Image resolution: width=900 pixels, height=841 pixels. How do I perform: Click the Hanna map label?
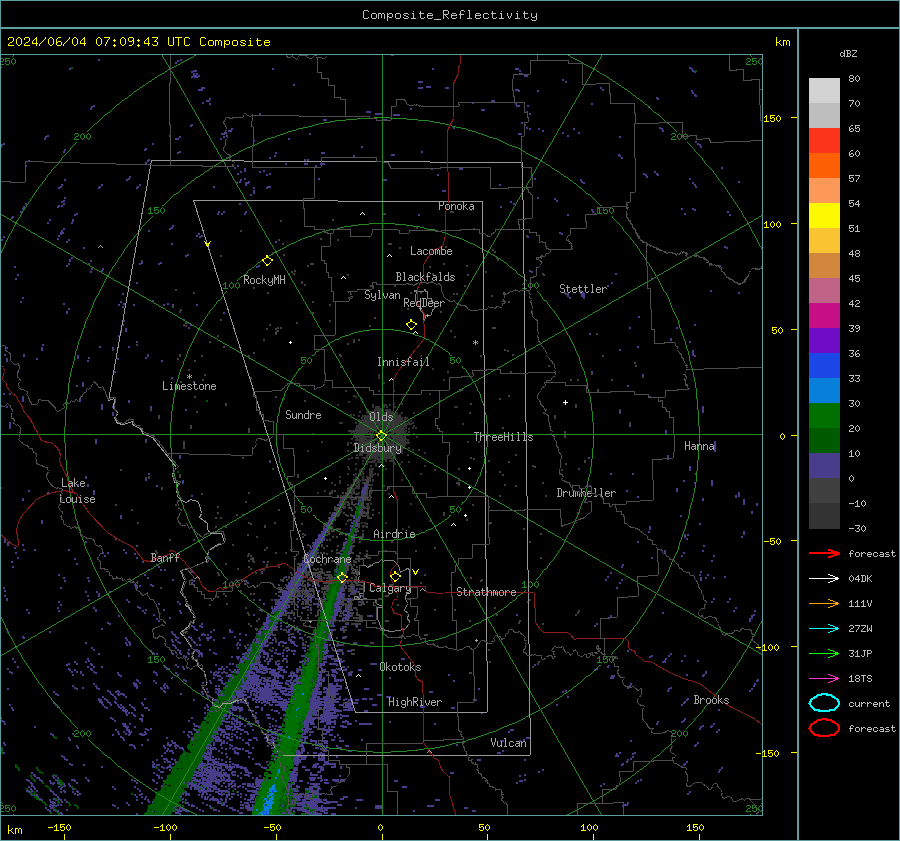click(x=699, y=446)
